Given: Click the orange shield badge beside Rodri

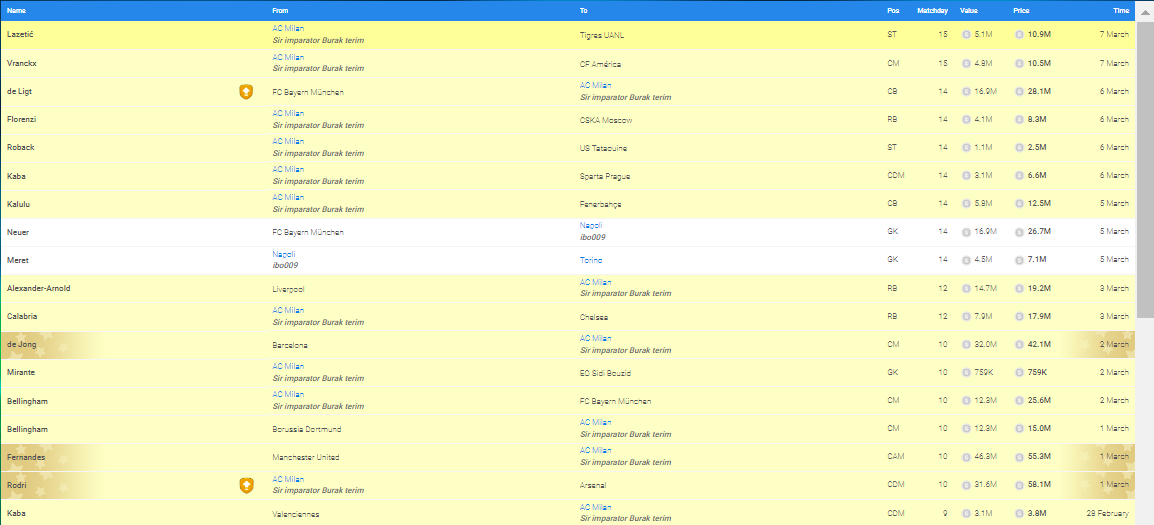Looking at the screenshot, I should point(247,485).
